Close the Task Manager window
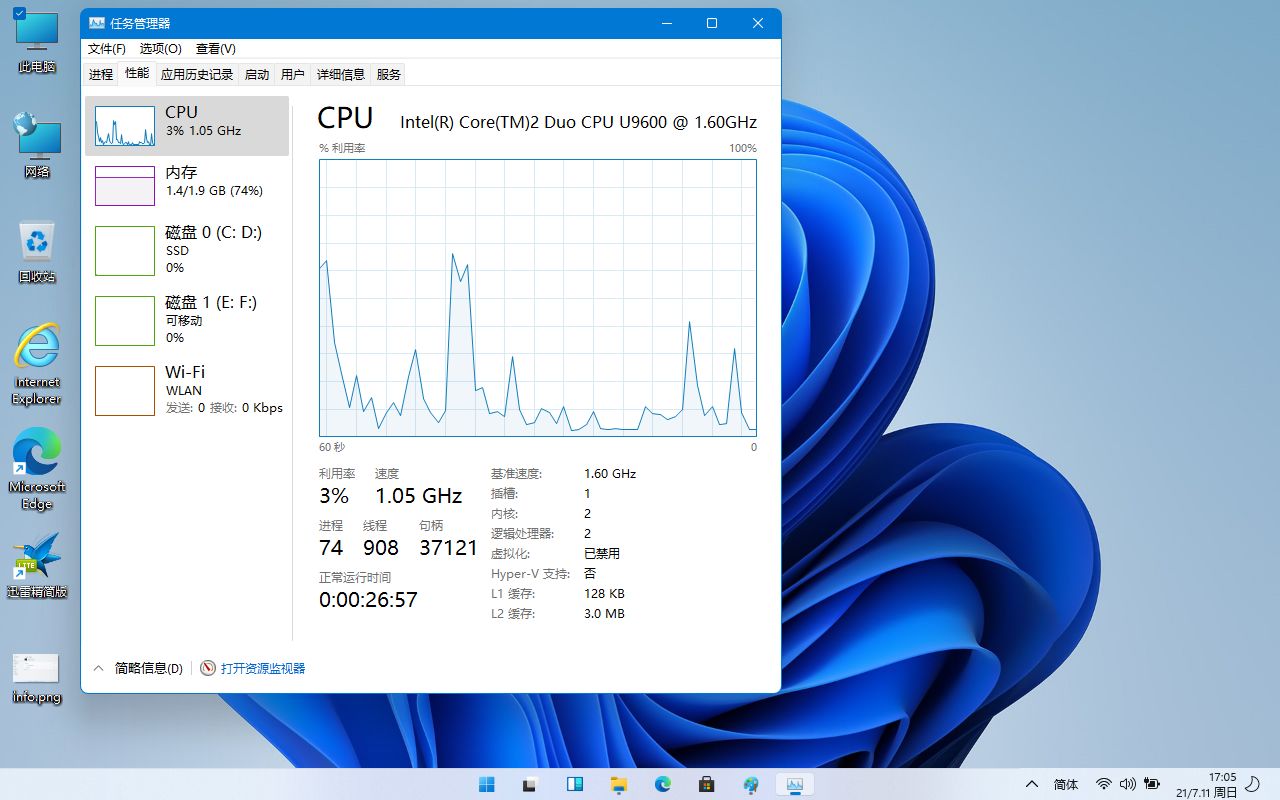This screenshot has height=800, width=1280. (x=758, y=23)
